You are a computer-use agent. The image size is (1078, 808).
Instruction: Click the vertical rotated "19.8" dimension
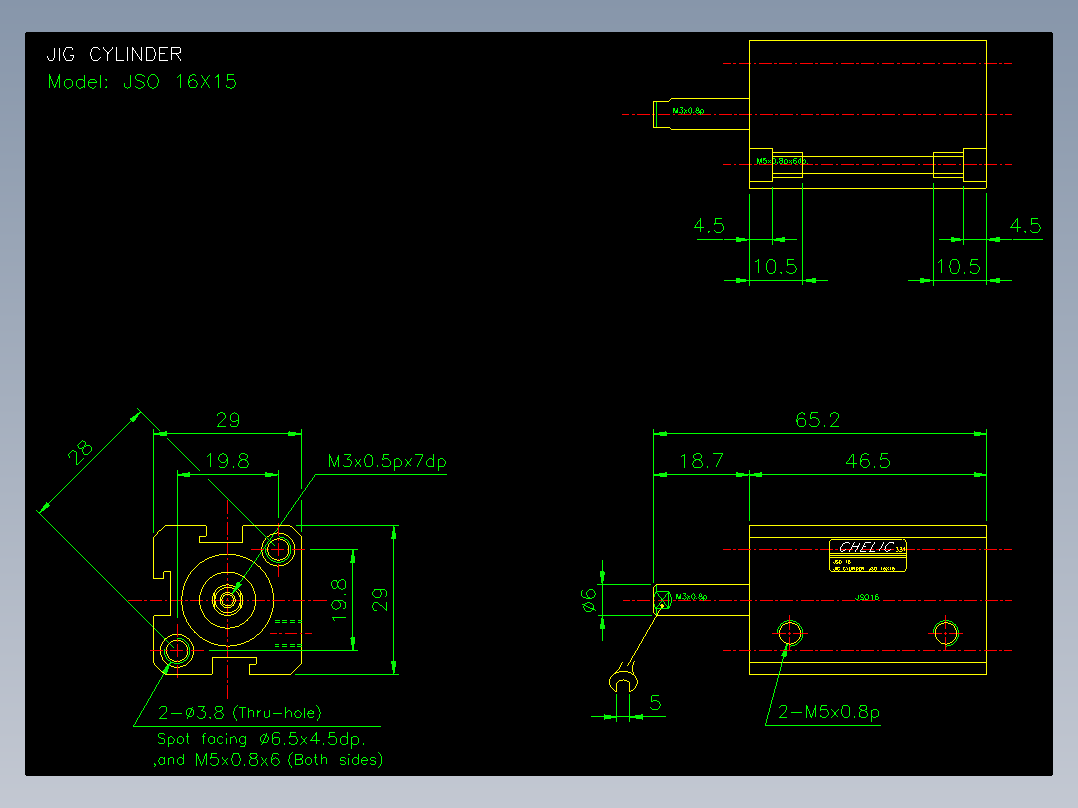click(x=339, y=600)
